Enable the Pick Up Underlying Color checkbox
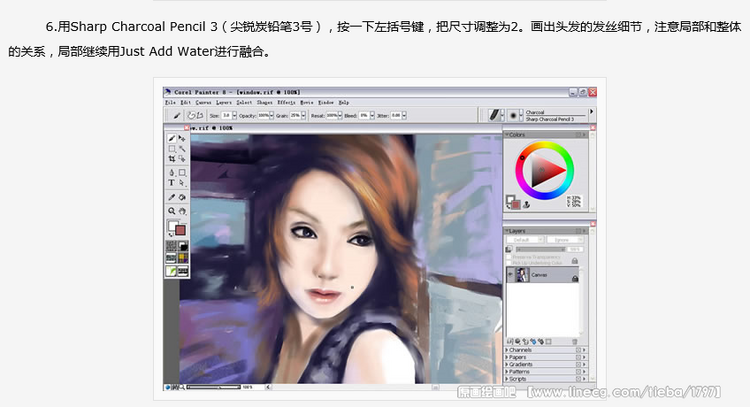750x407 pixels. (x=510, y=262)
